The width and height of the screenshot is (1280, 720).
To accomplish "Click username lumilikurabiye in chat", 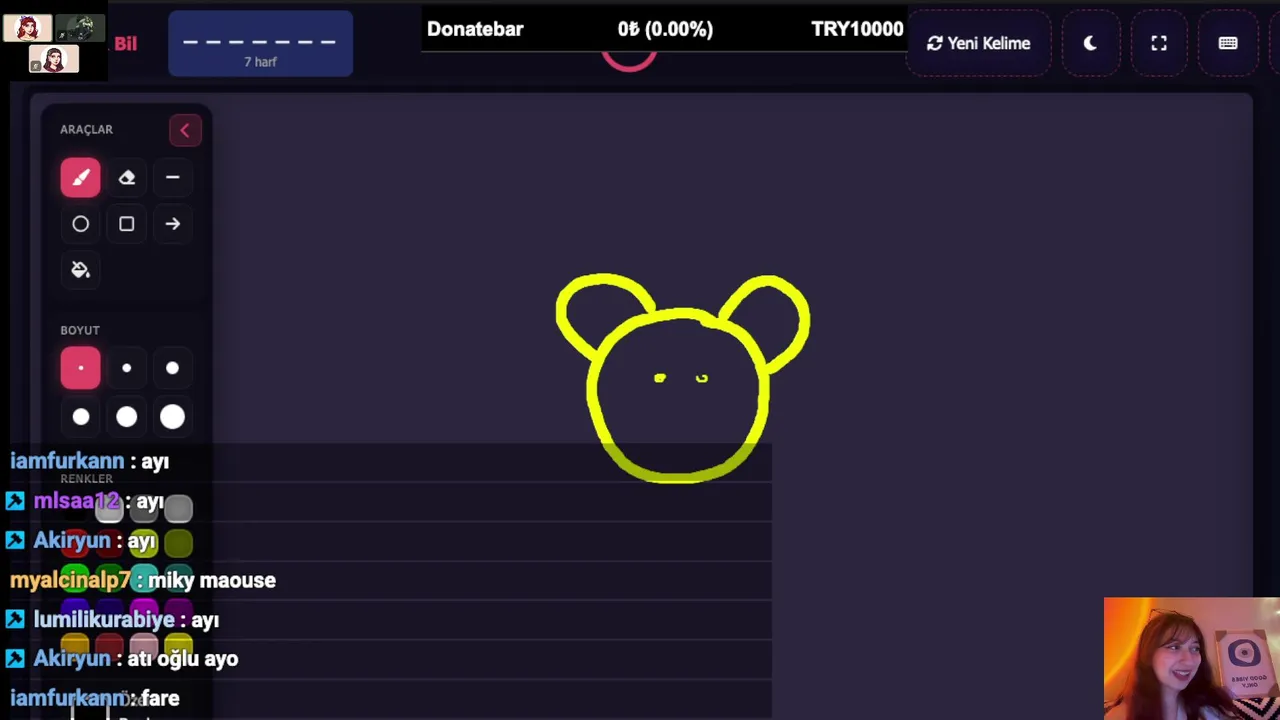I will point(104,620).
